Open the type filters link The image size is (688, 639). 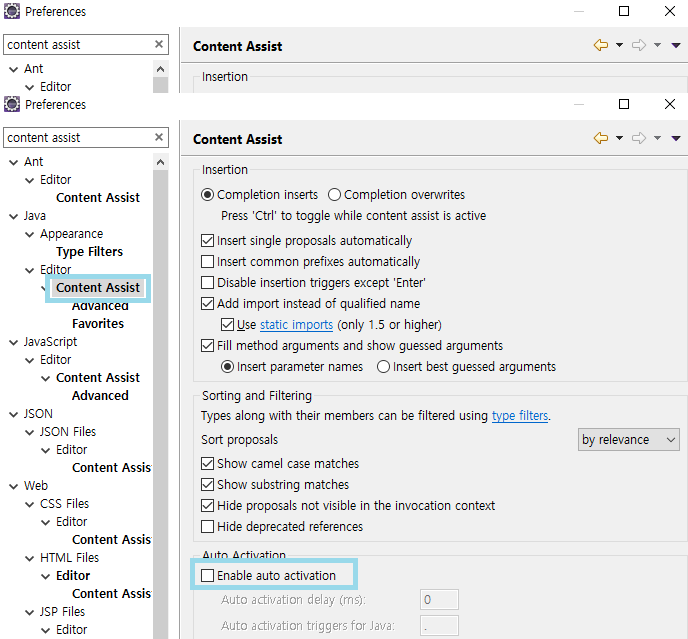[520, 416]
